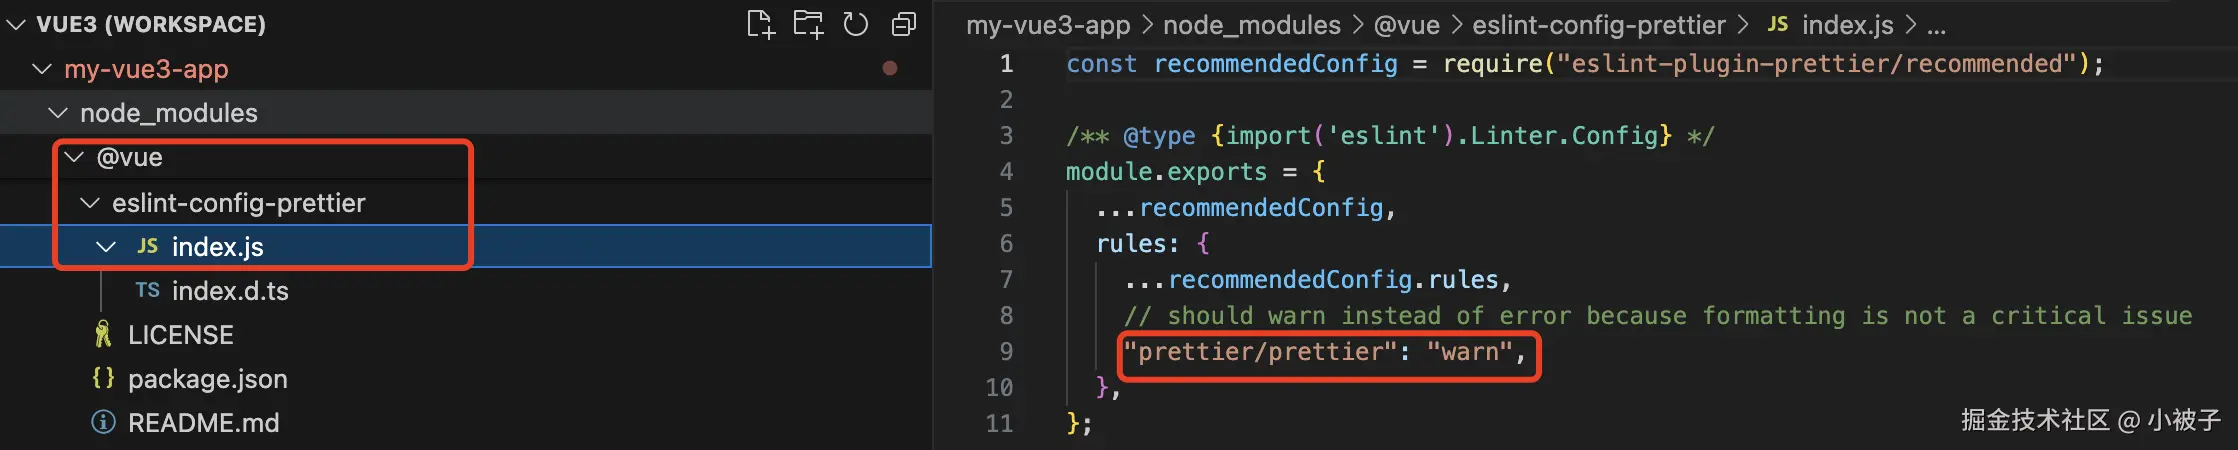
Task: Click my-vue3-app breadcrumb segment
Action: click(x=1047, y=25)
